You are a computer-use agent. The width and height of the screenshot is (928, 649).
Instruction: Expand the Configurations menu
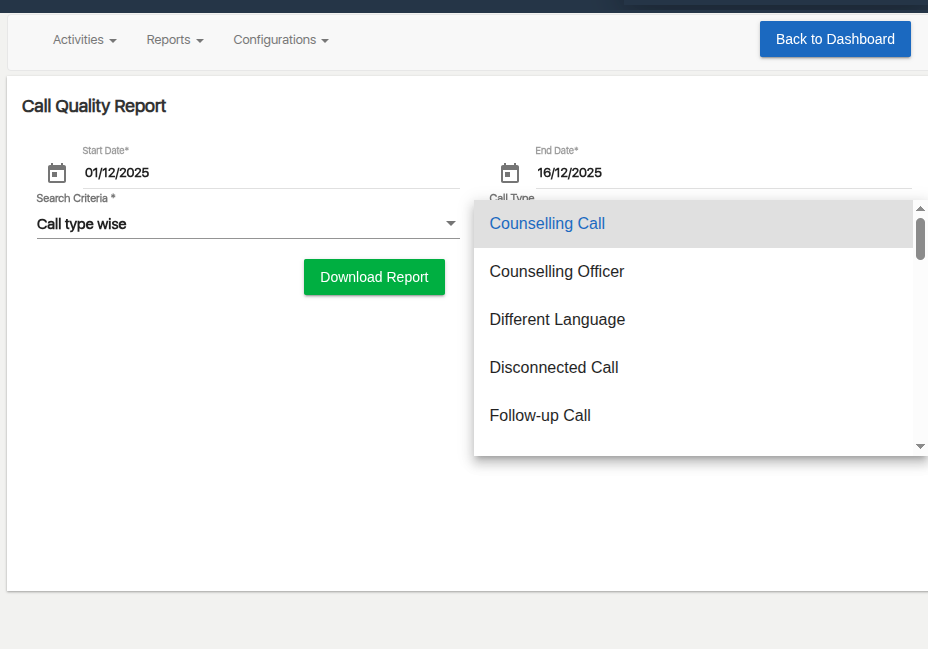click(x=280, y=40)
